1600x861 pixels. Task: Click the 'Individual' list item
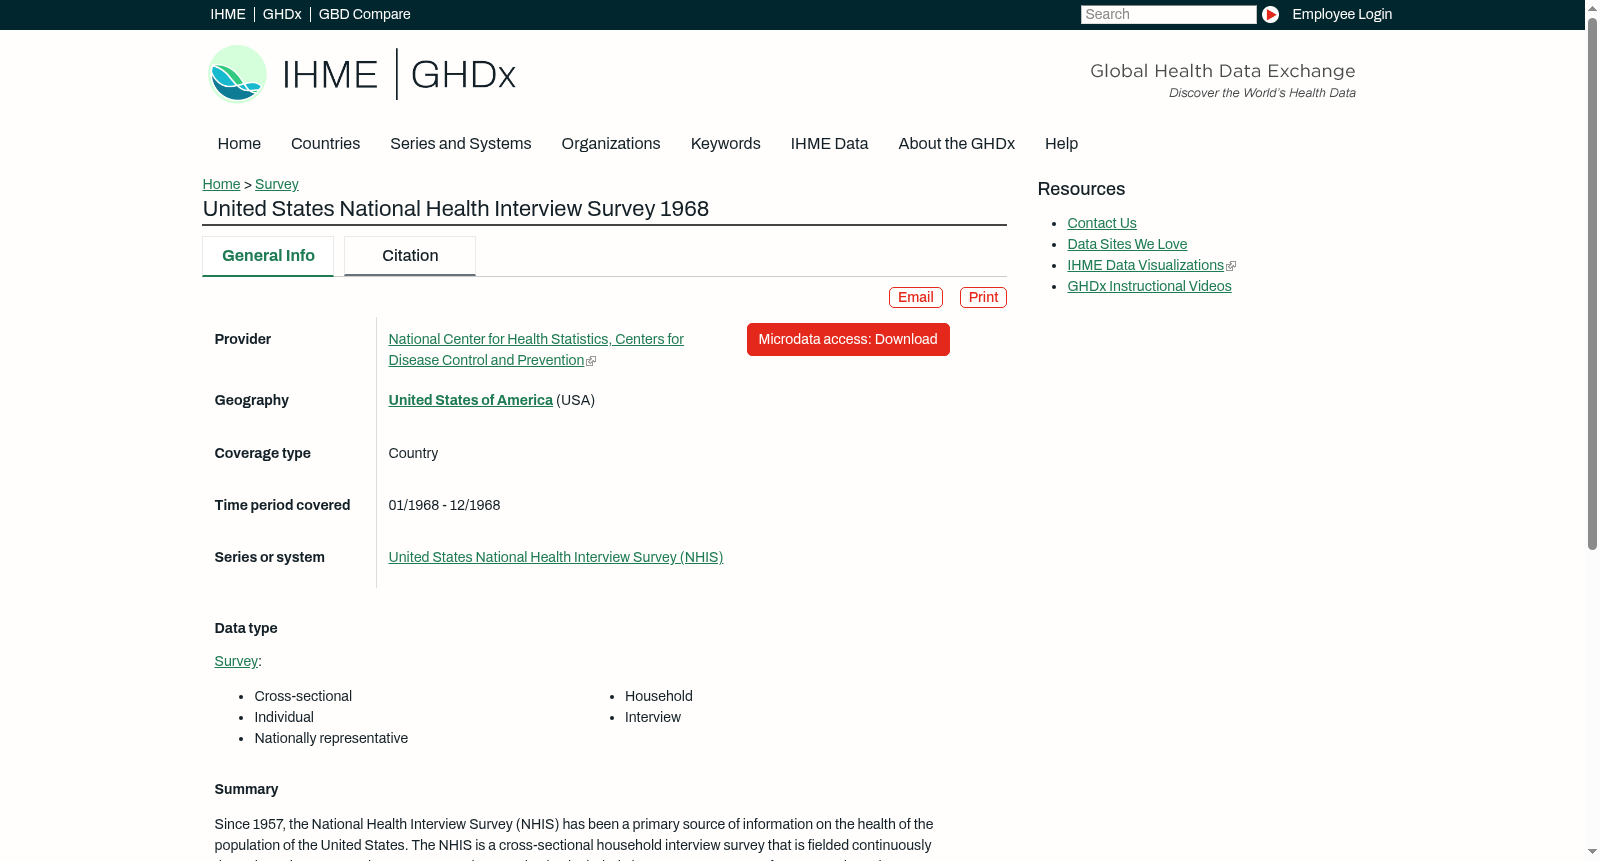tap(284, 717)
